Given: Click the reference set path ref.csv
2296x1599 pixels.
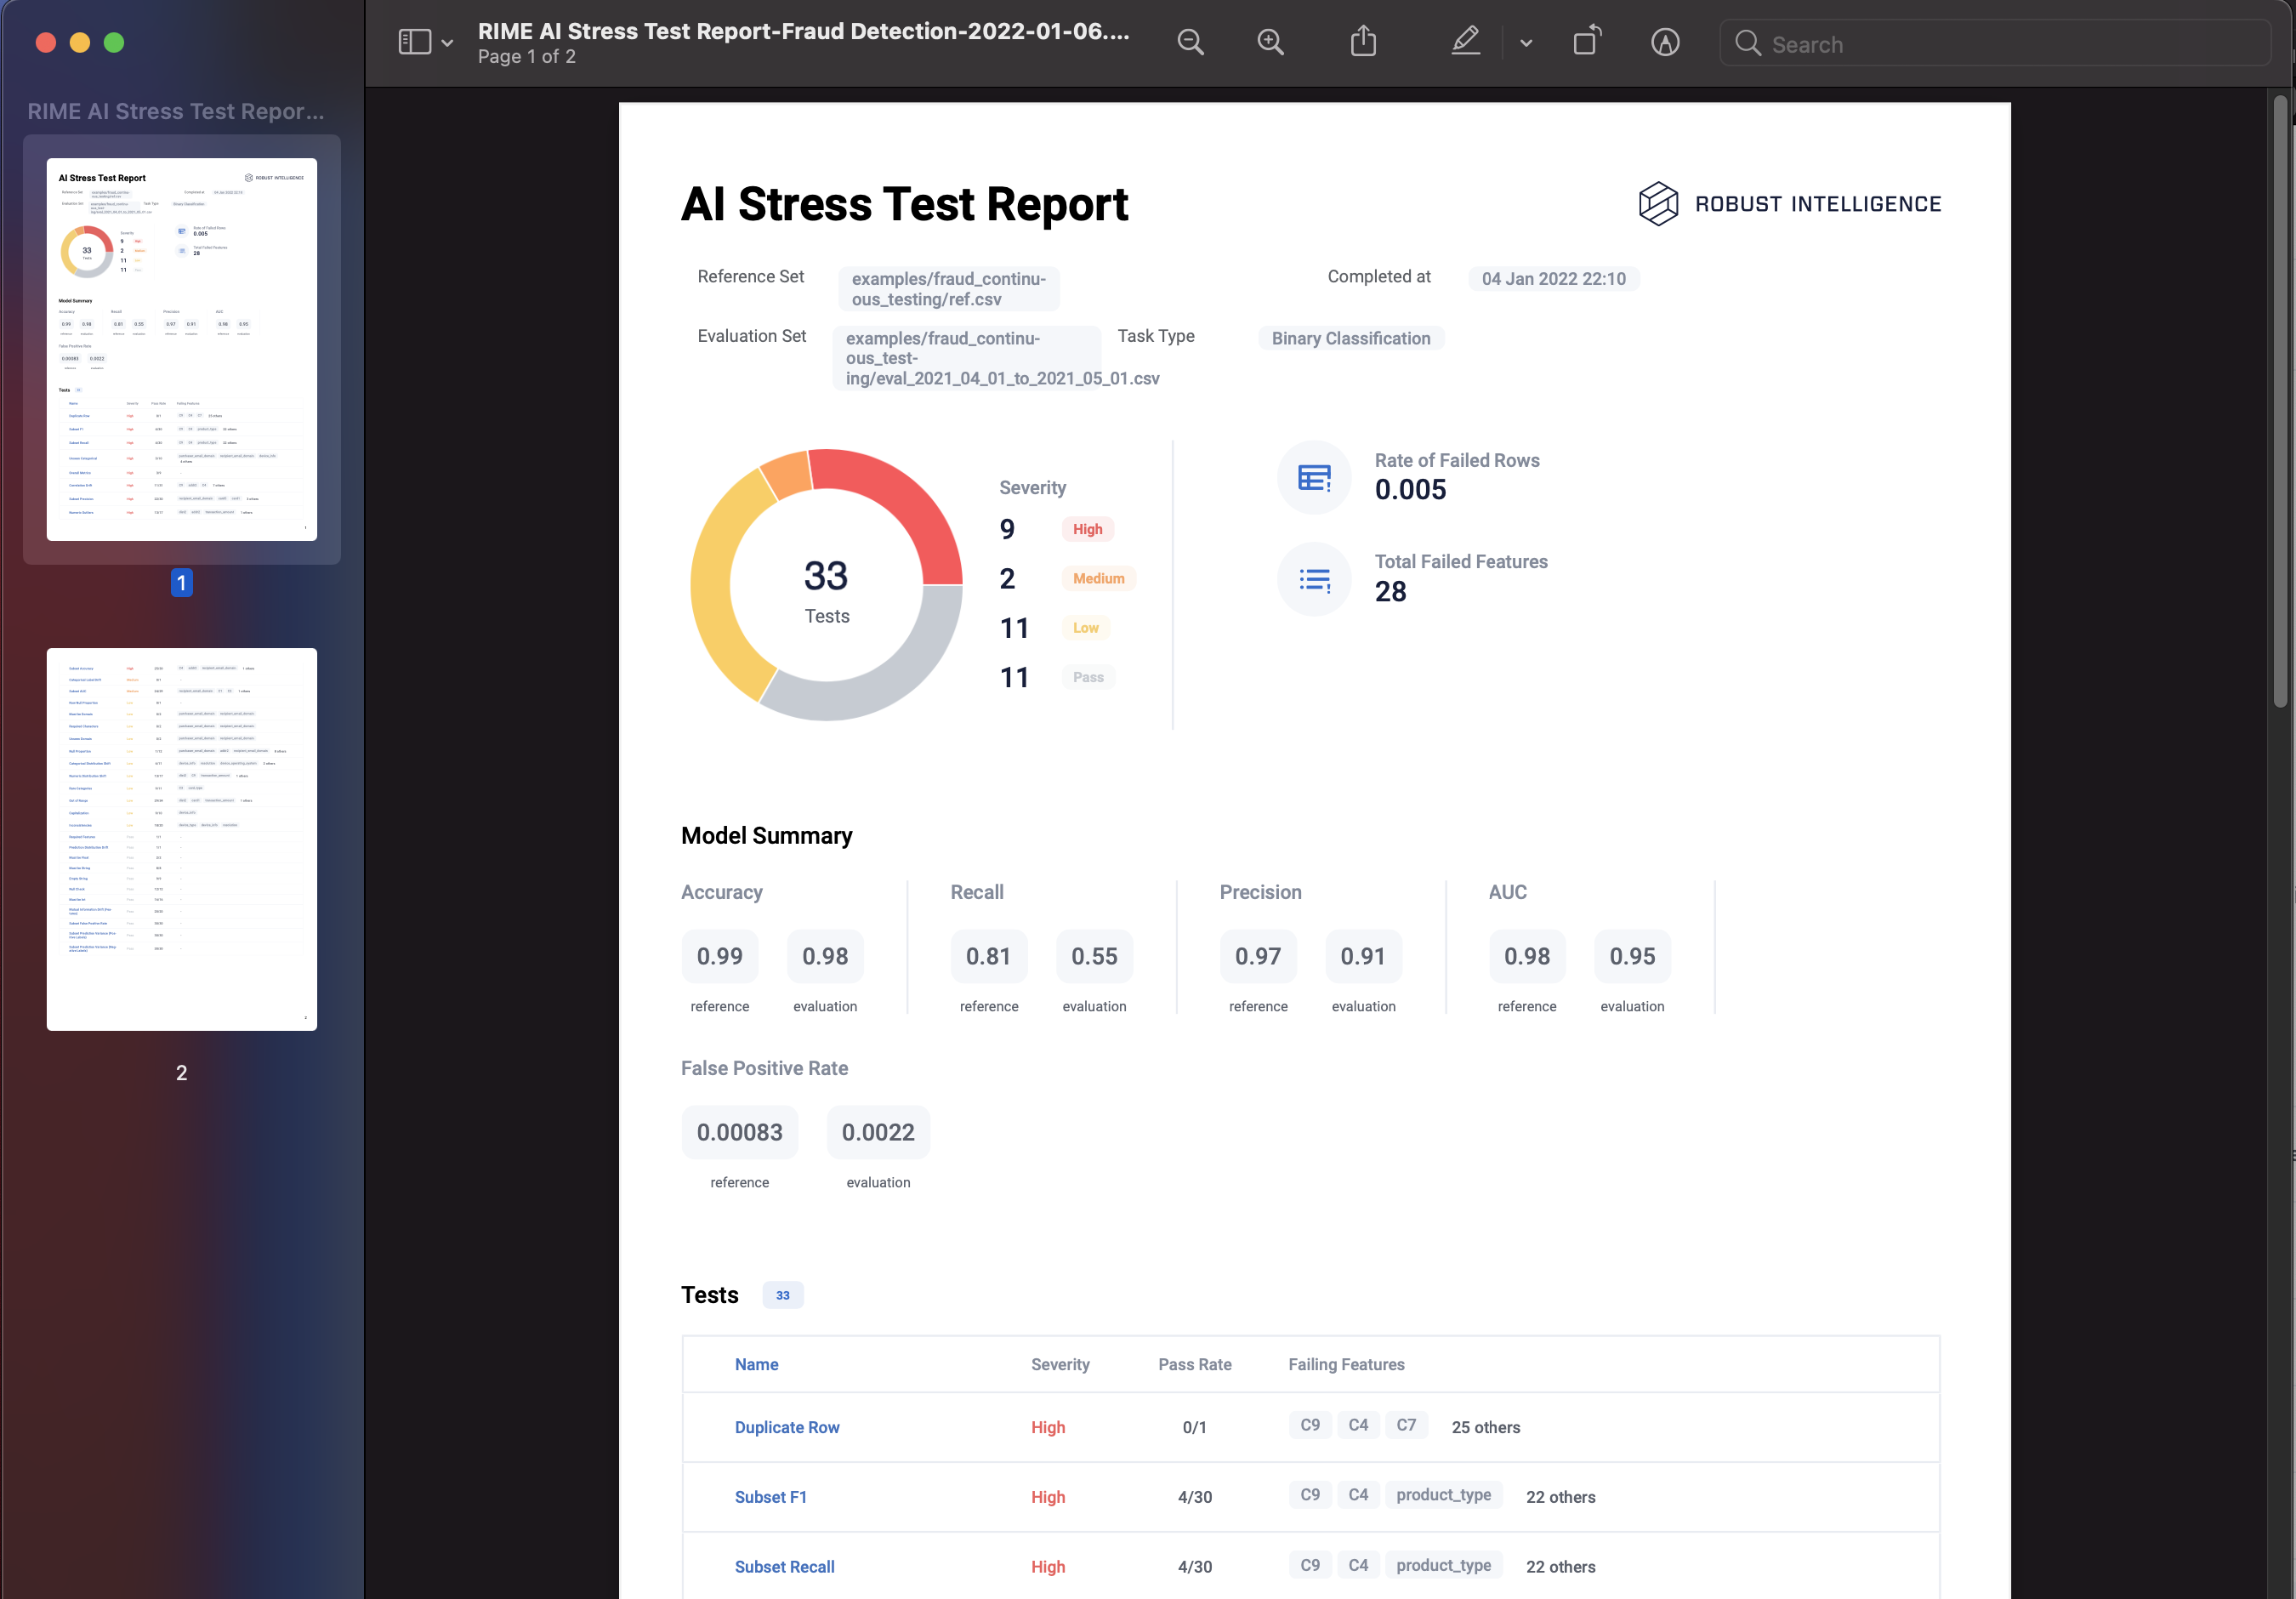Looking at the screenshot, I should click(x=948, y=289).
